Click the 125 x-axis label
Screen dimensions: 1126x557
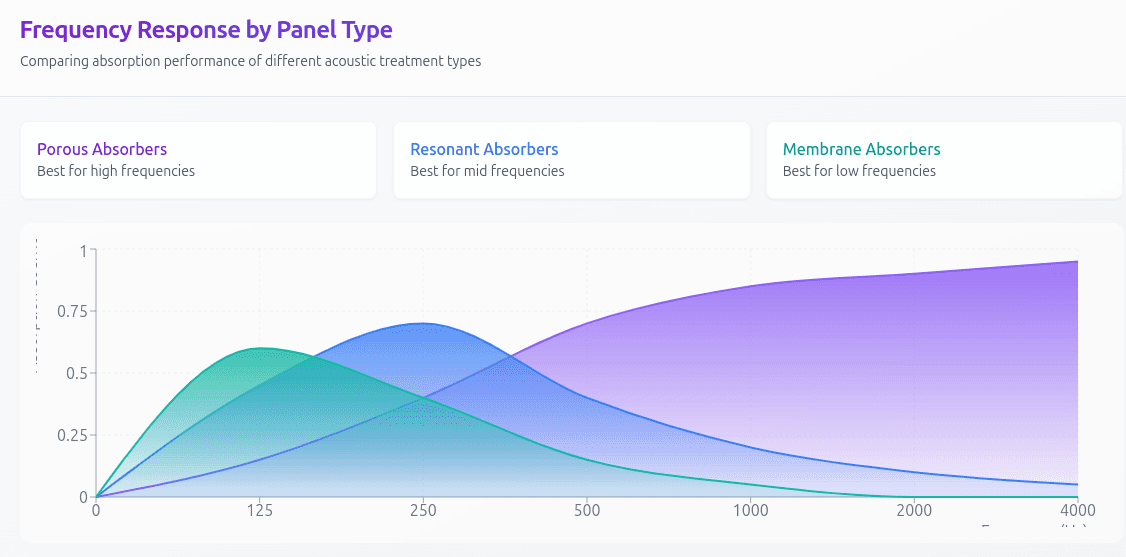click(260, 511)
